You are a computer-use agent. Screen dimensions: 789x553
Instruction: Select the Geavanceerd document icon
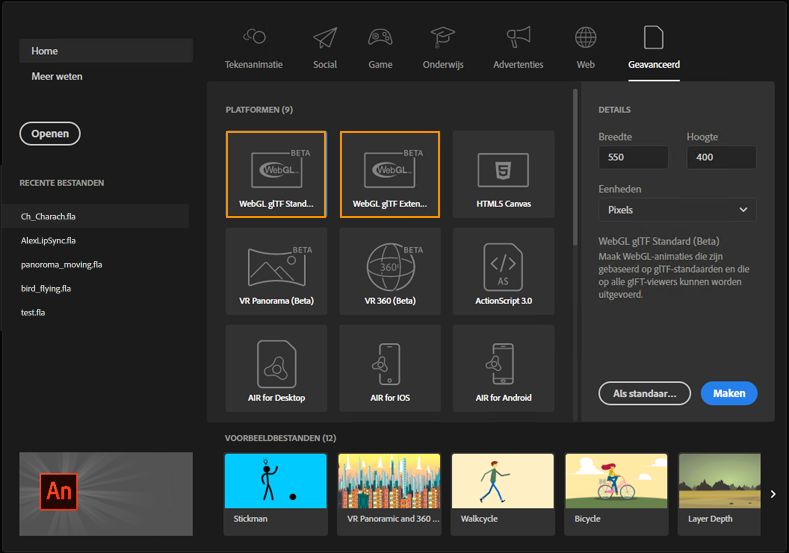click(654, 37)
